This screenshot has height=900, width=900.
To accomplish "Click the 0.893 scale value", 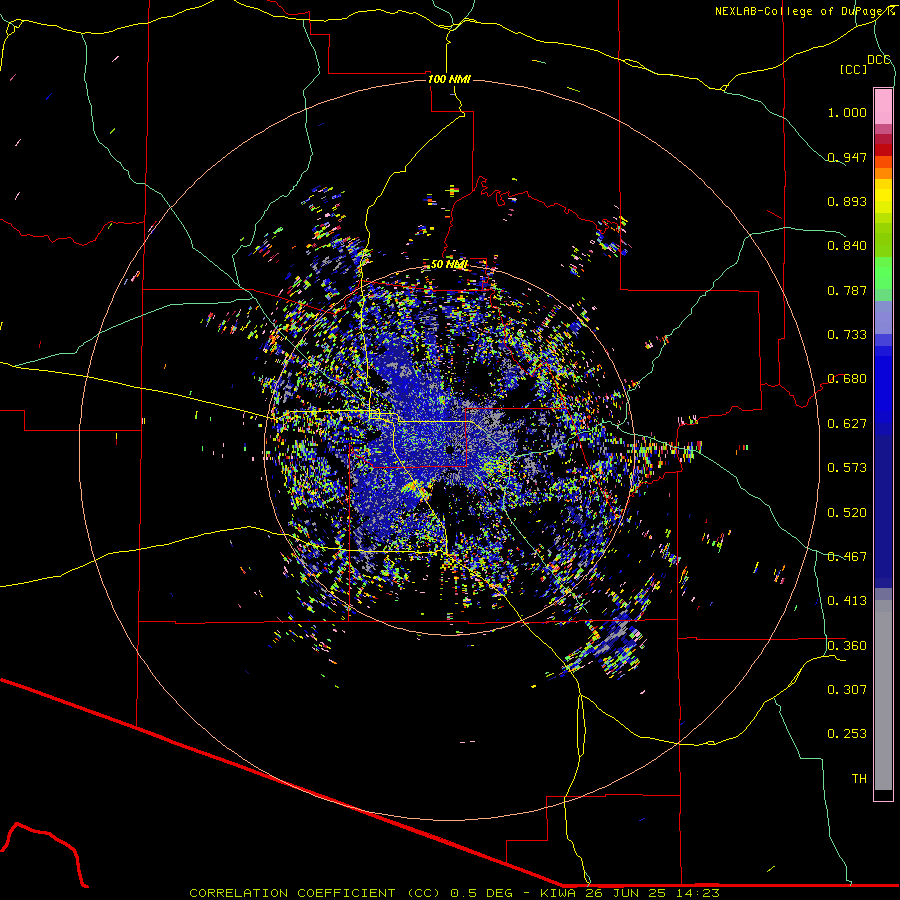I will point(847,201).
